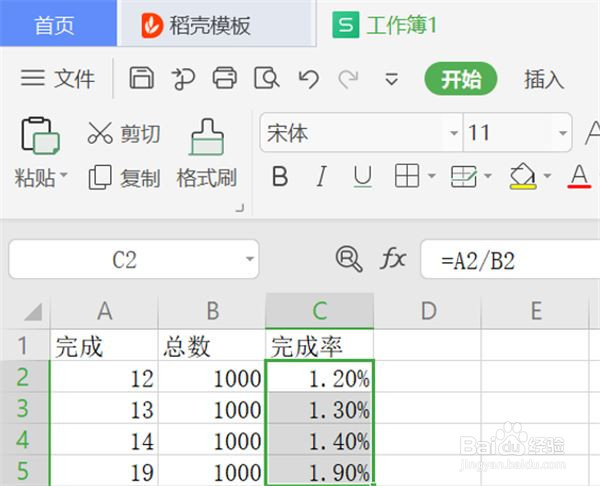Click cell C3 showing 1.30%

(x=320, y=408)
